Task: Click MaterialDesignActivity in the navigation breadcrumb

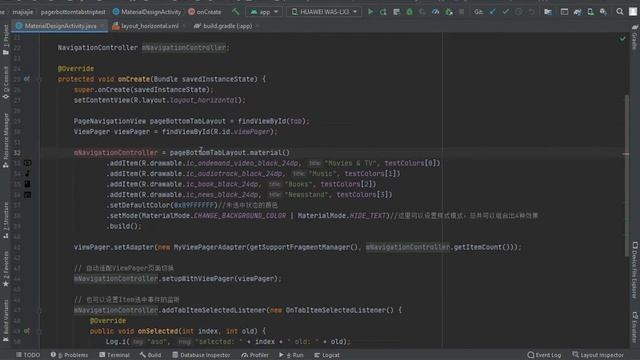Action: tap(147, 12)
